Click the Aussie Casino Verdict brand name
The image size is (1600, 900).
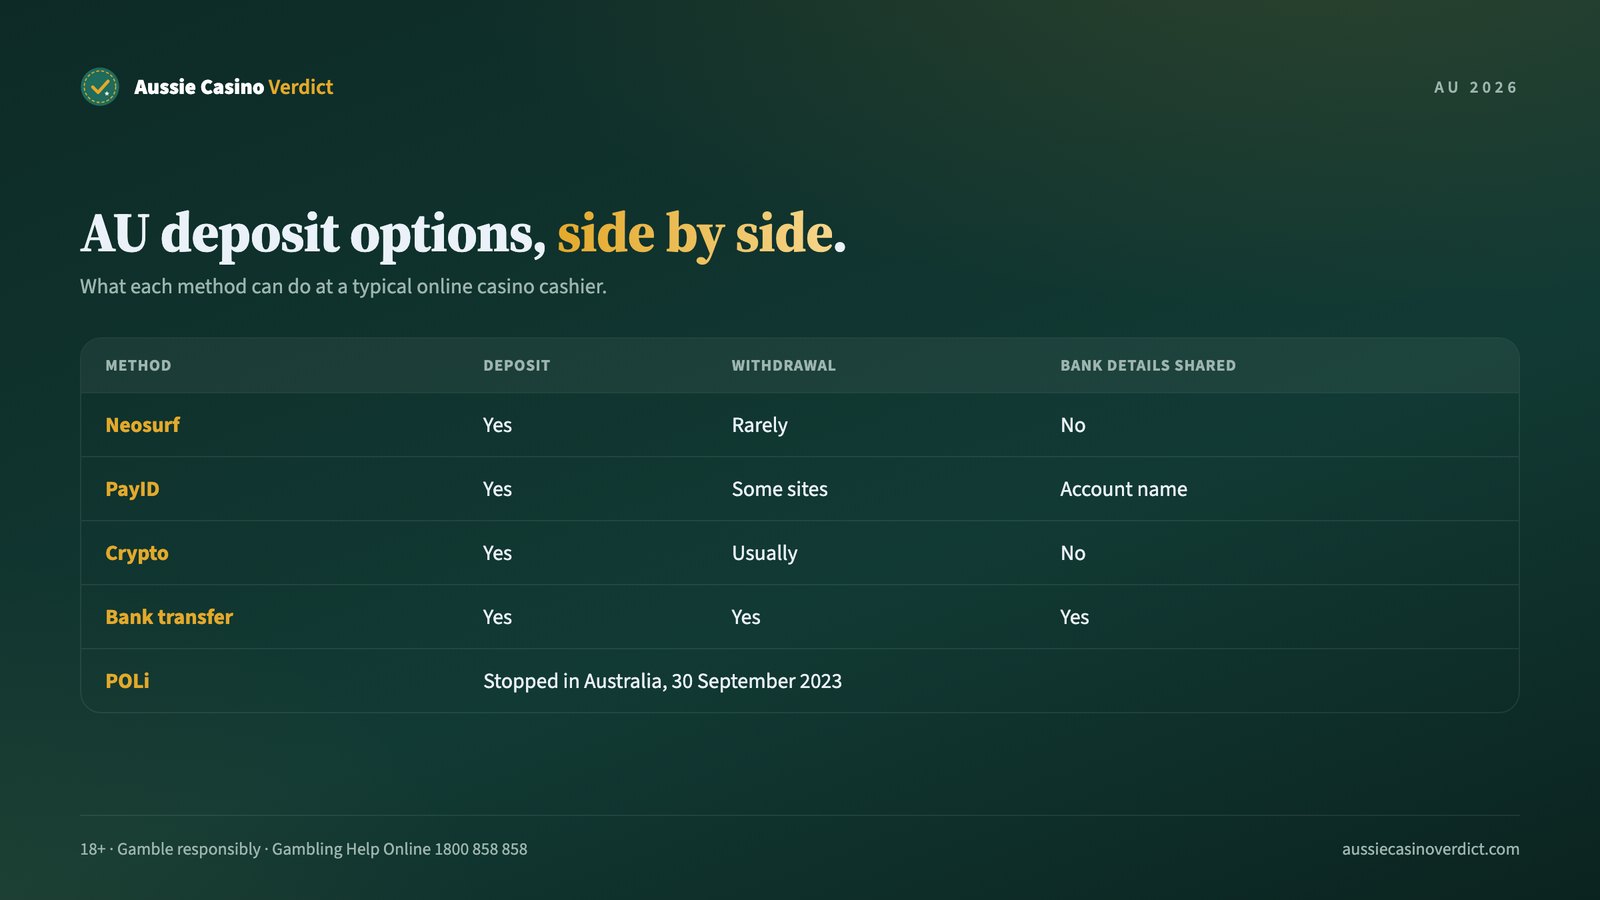(x=234, y=87)
